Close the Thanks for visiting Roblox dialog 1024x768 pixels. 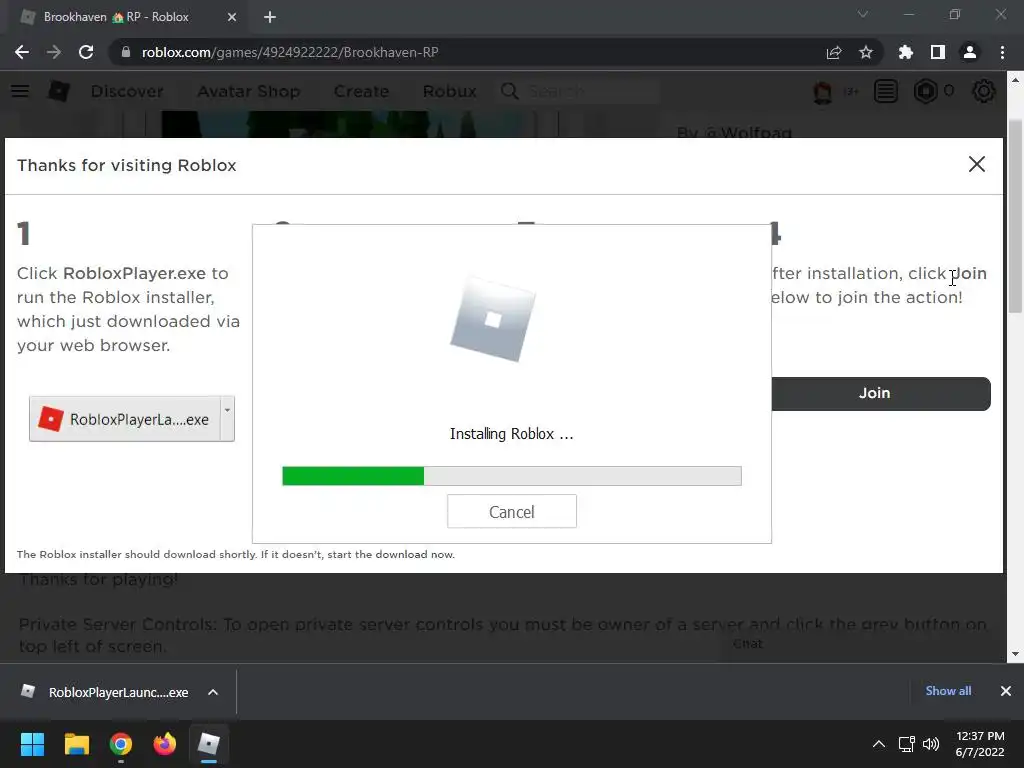click(x=977, y=164)
